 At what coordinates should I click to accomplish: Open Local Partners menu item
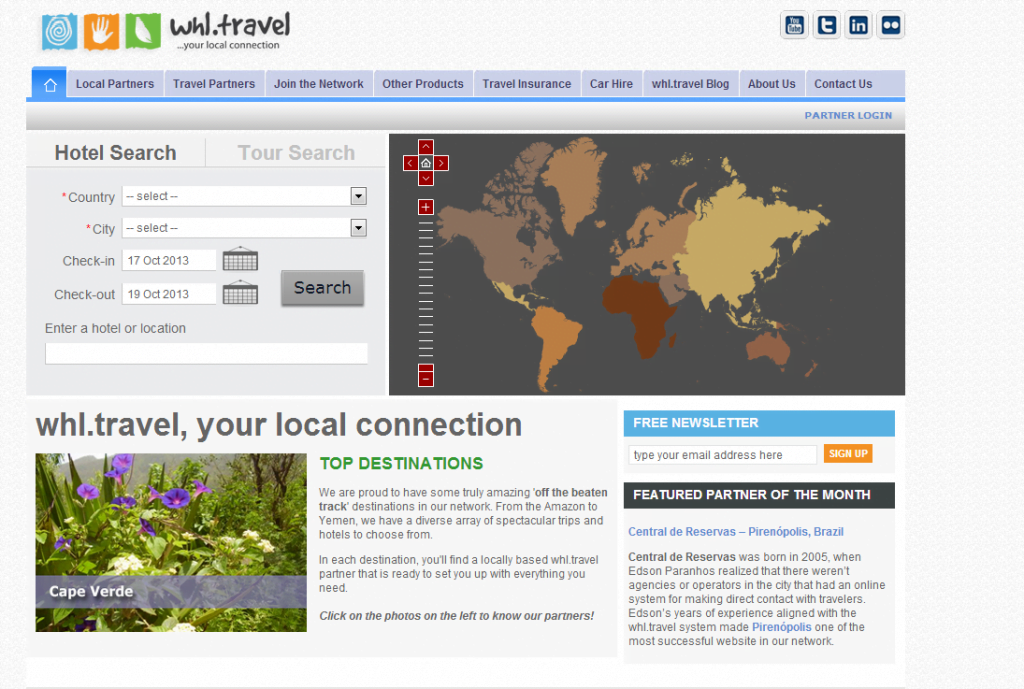115,84
